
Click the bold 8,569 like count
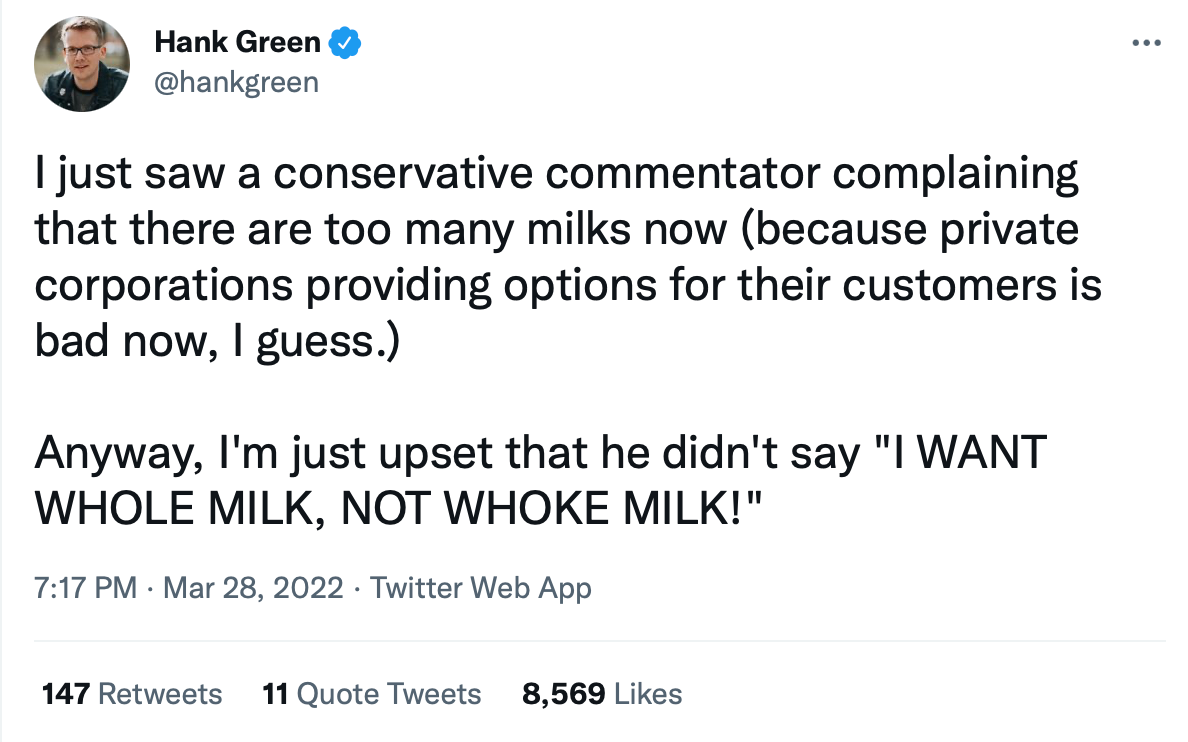tap(564, 693)
